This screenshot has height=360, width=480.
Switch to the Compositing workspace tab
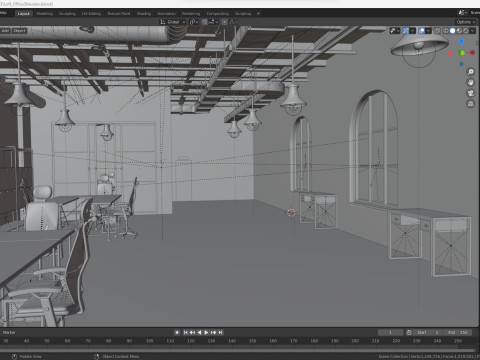coord(218,14)
